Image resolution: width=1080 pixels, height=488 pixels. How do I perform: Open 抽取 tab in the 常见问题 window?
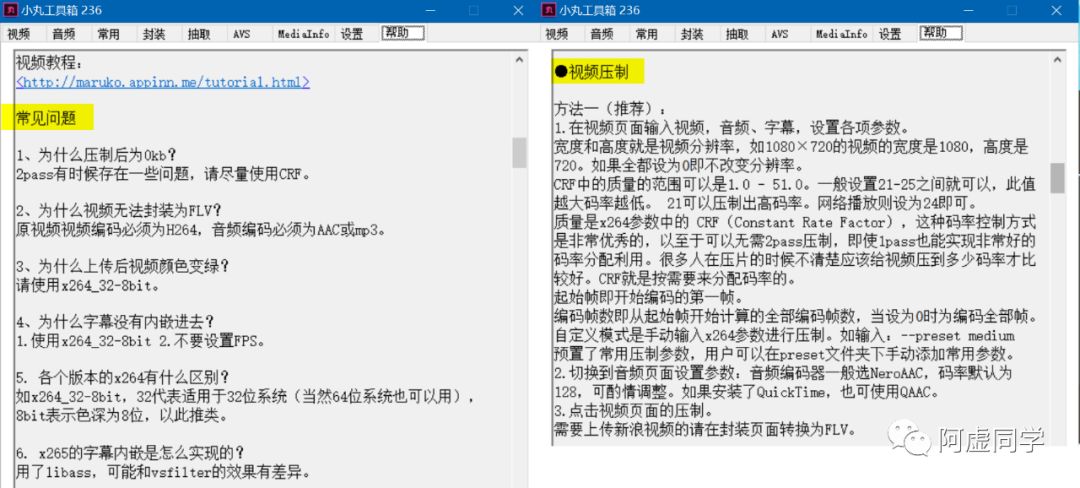click(199, 34)
